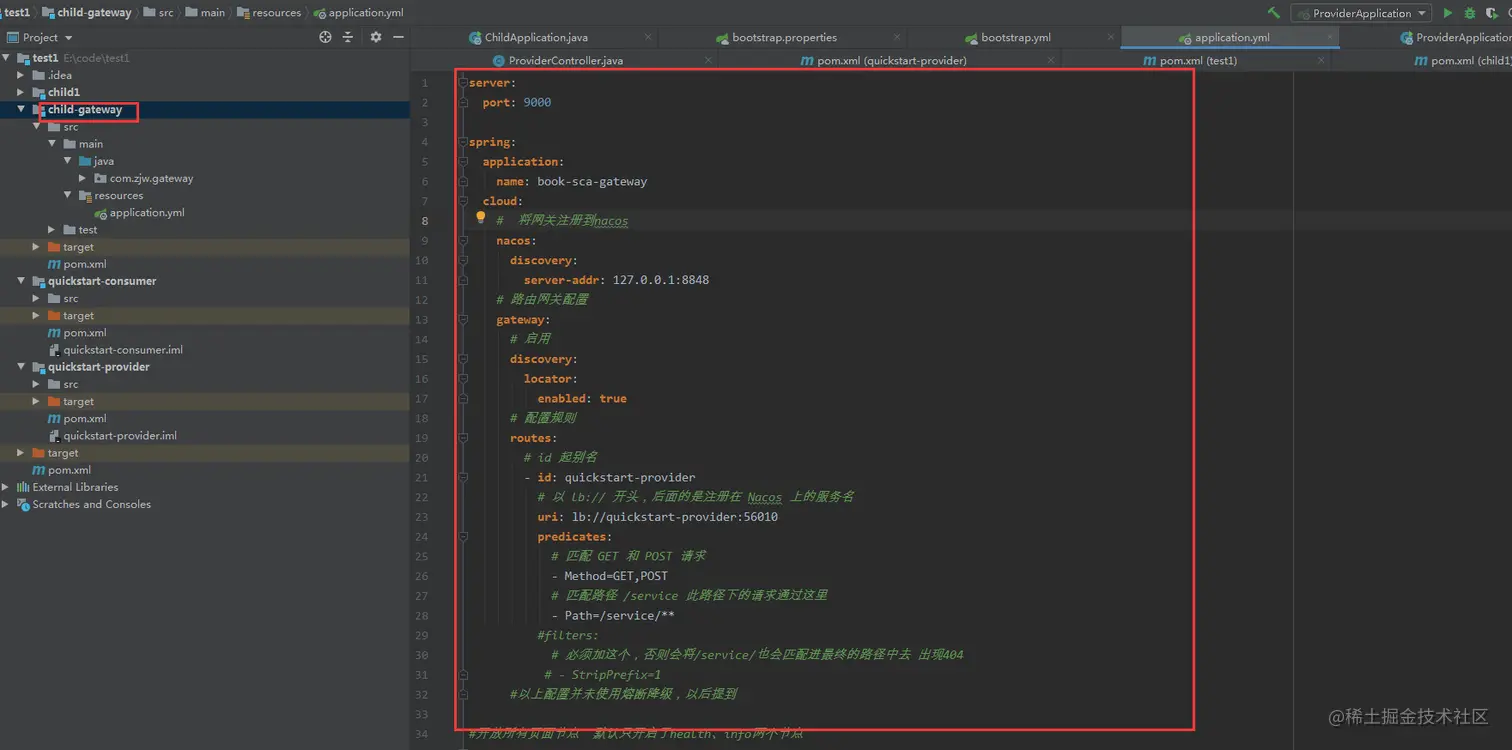This screenshot has height=750, width=1512.
Task: Click the Maven icon of child-gateway pom.xml
Action: point(54,264)
